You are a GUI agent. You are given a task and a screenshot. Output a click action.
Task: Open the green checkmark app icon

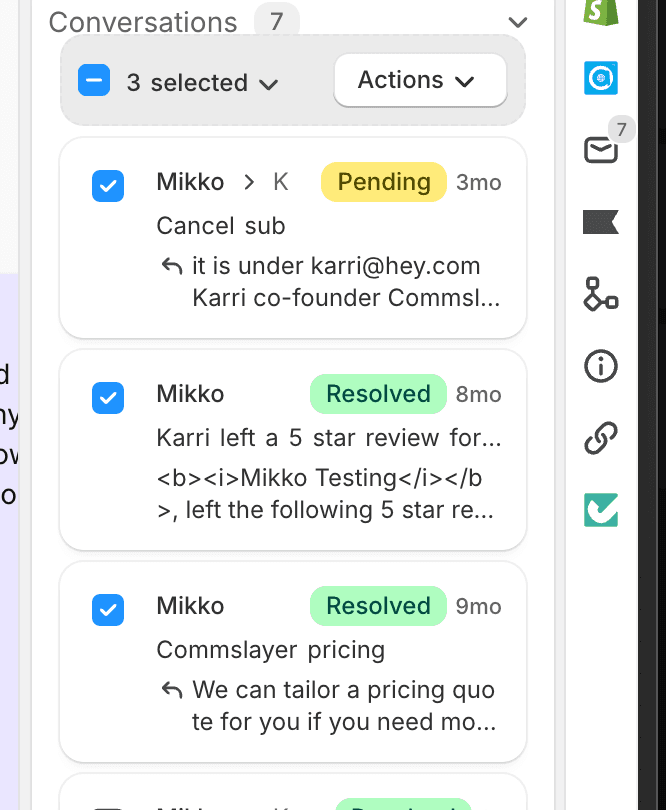[x=600, y=509]
